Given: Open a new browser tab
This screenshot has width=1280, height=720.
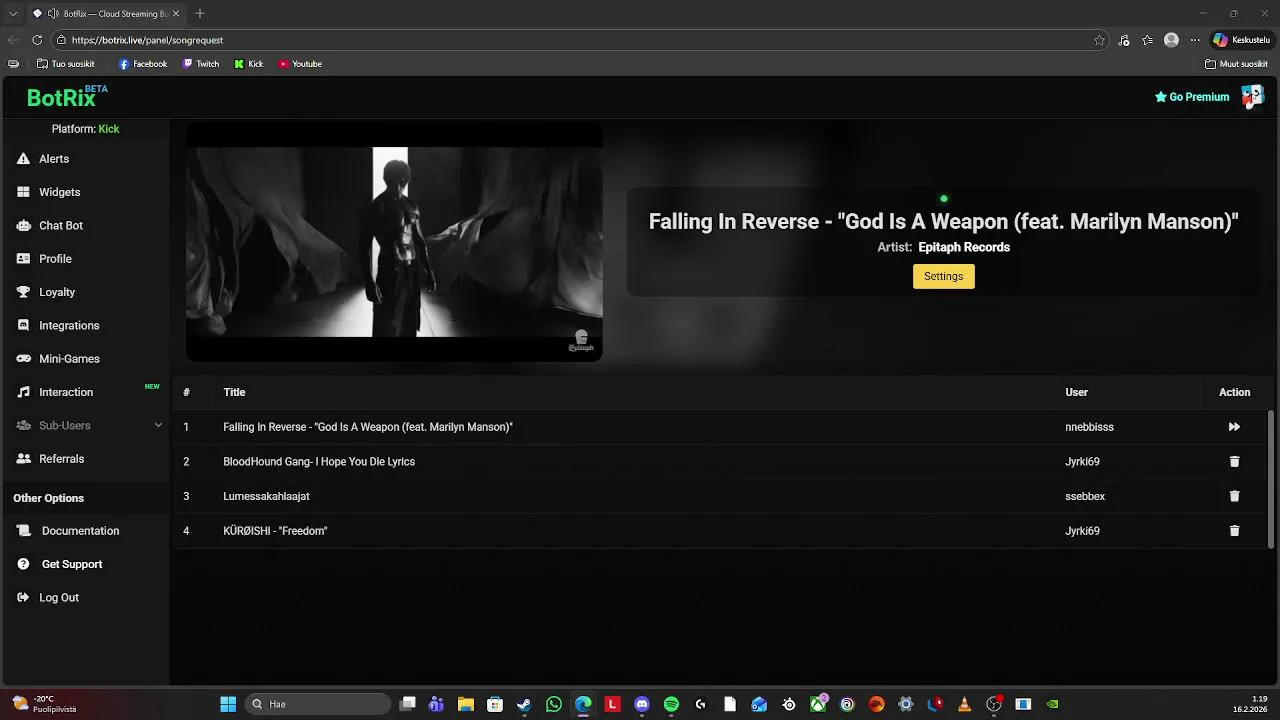Looking at the screenshot, I should point(200,13).
